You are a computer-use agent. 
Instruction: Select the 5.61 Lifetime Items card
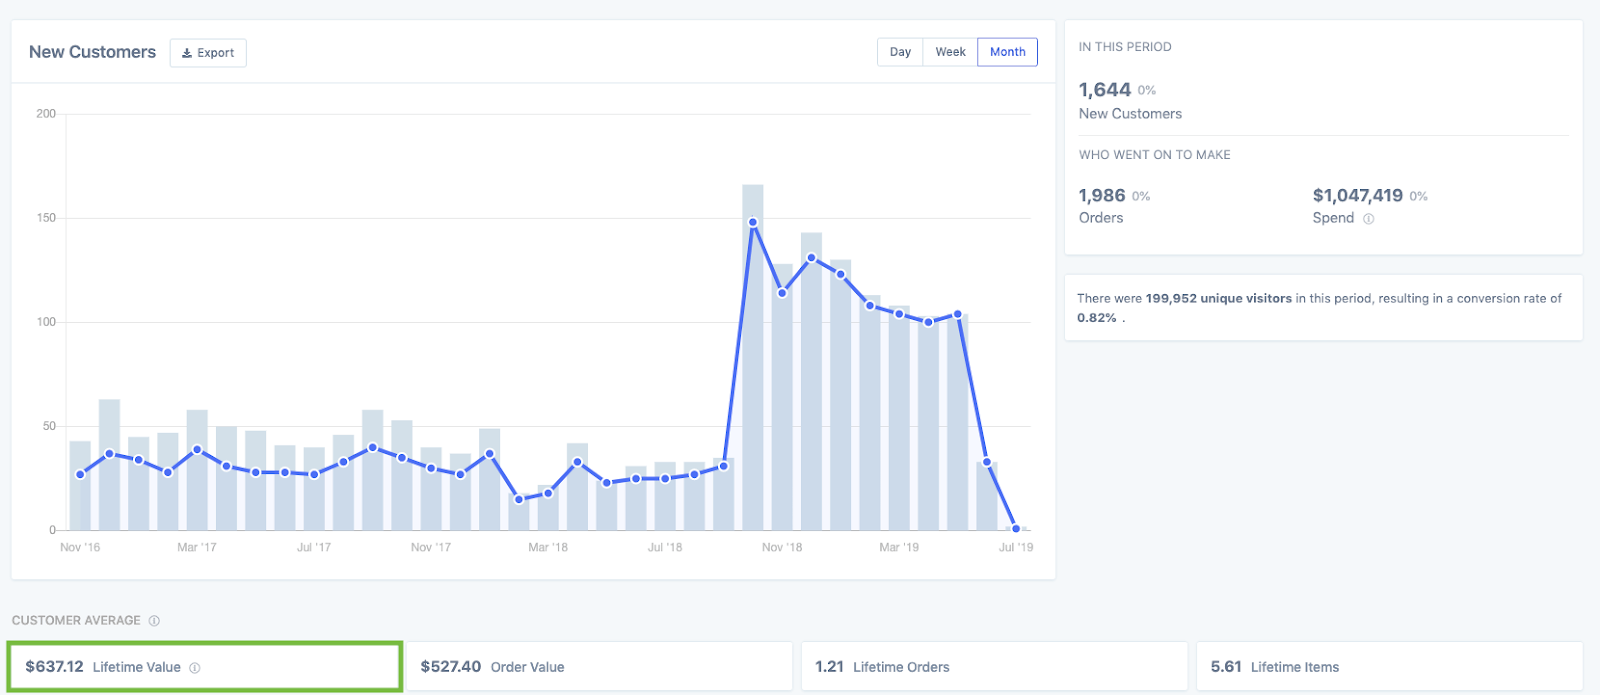pos(1388,667)
